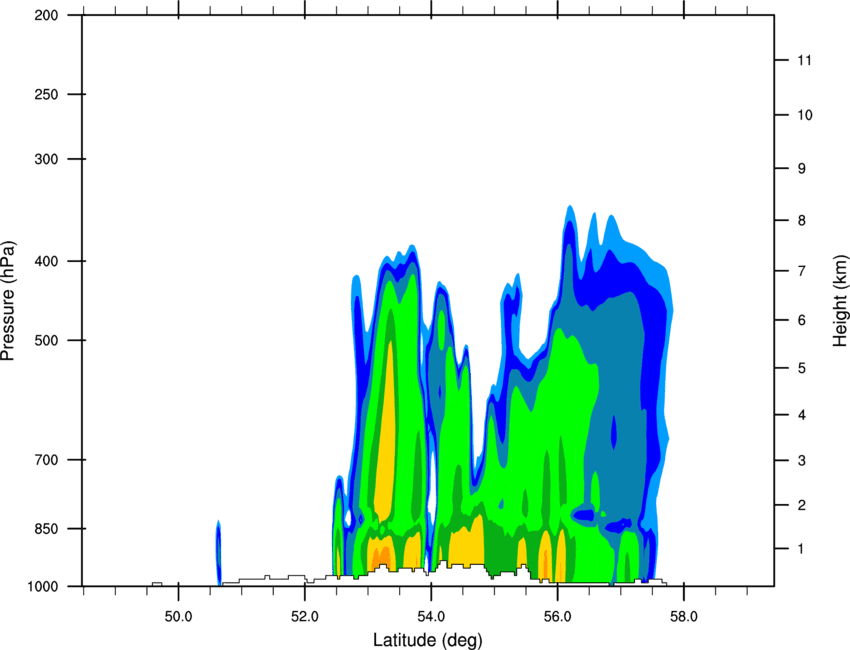Select the 200 pressure tick label
The image size is (850, 650).
point(46,15)
